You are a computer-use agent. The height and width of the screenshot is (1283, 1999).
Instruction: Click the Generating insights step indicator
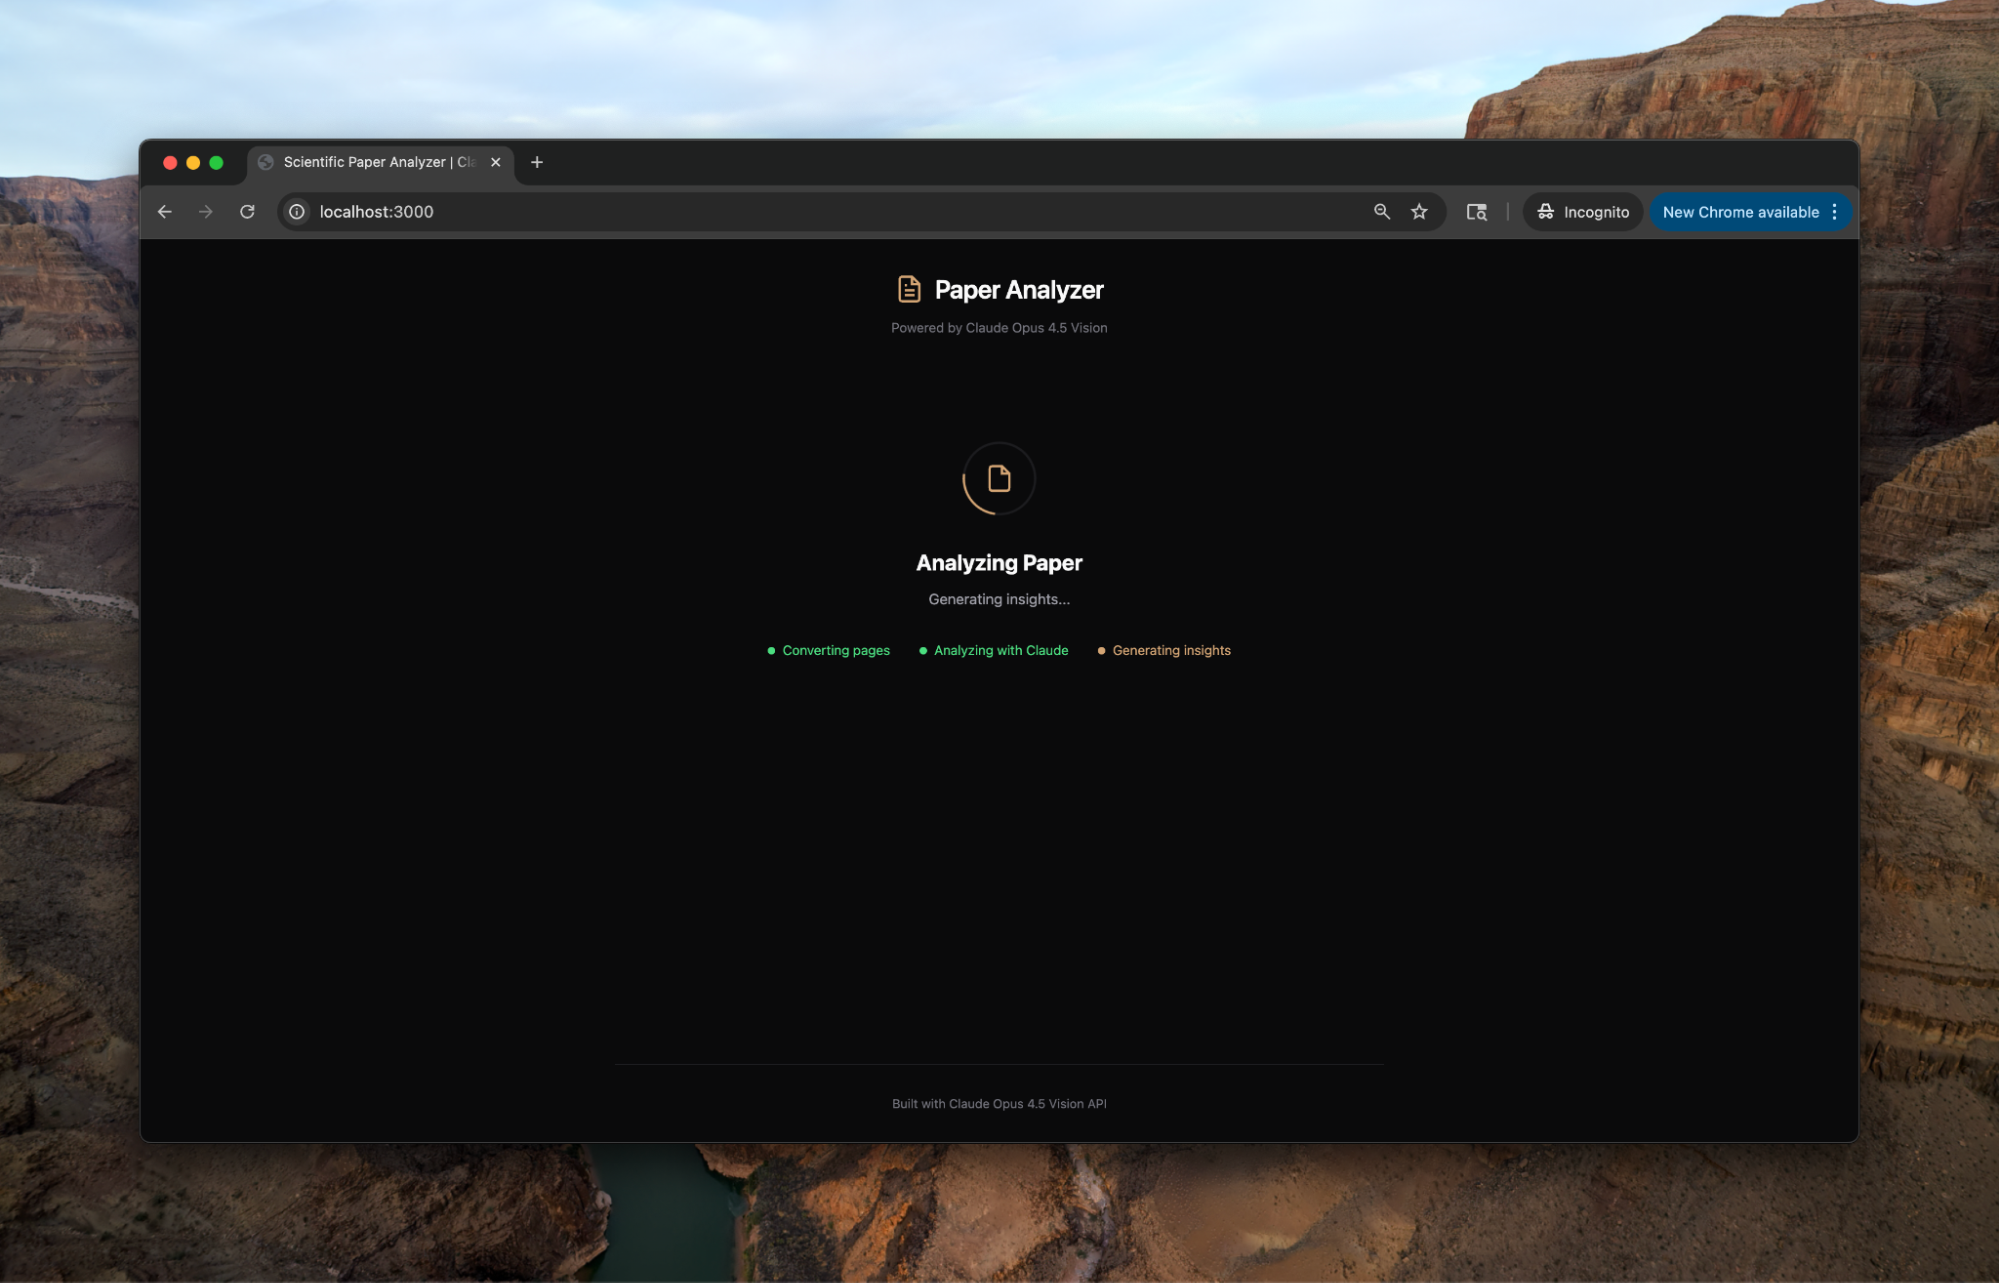pos(1171,650)
